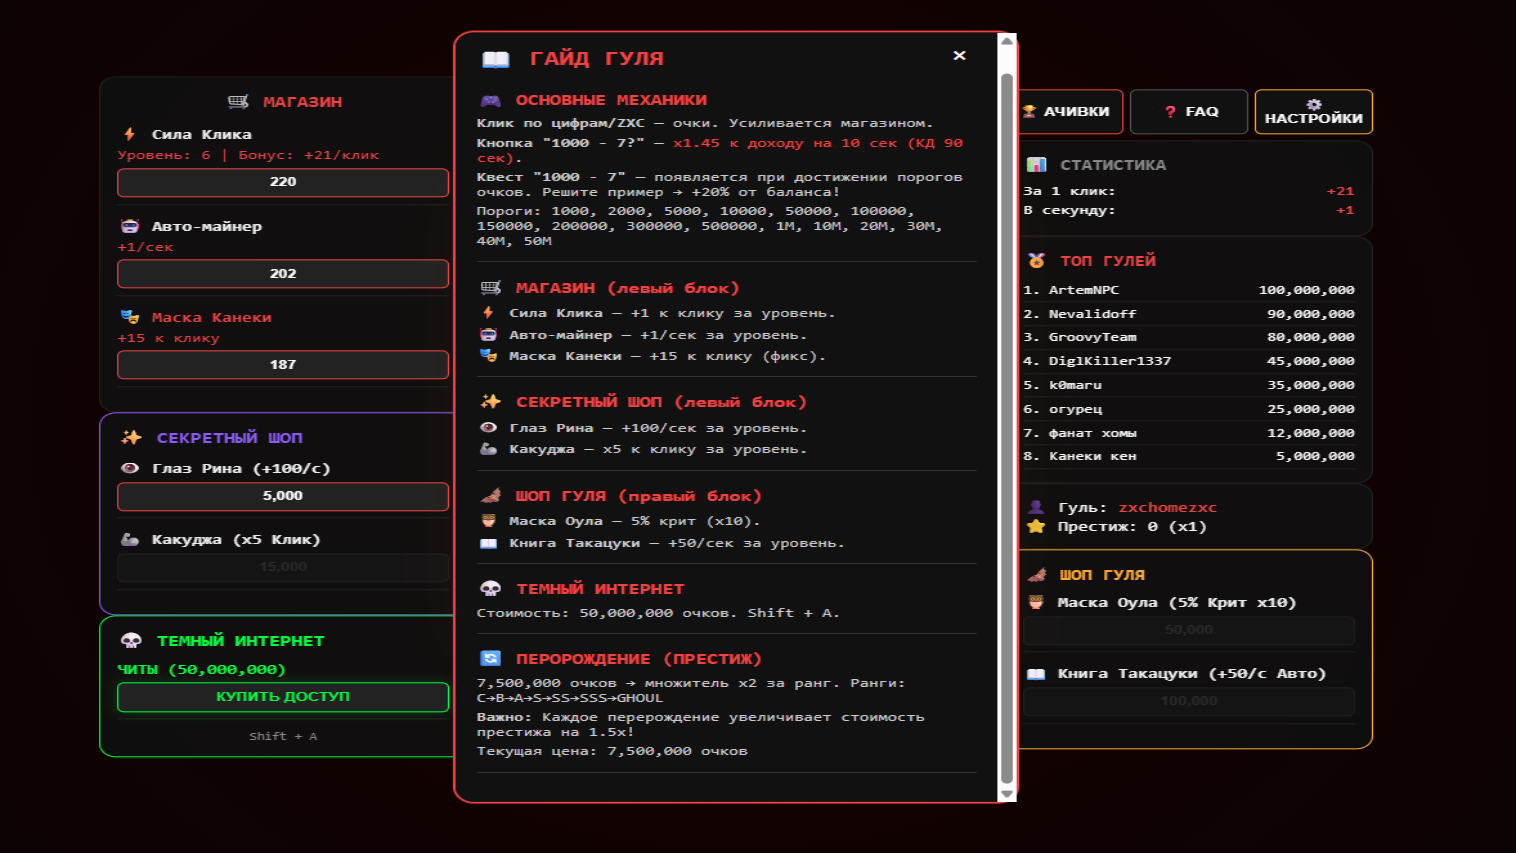
Task: Click guide scrollbar down arrow
Action: 1007,794
